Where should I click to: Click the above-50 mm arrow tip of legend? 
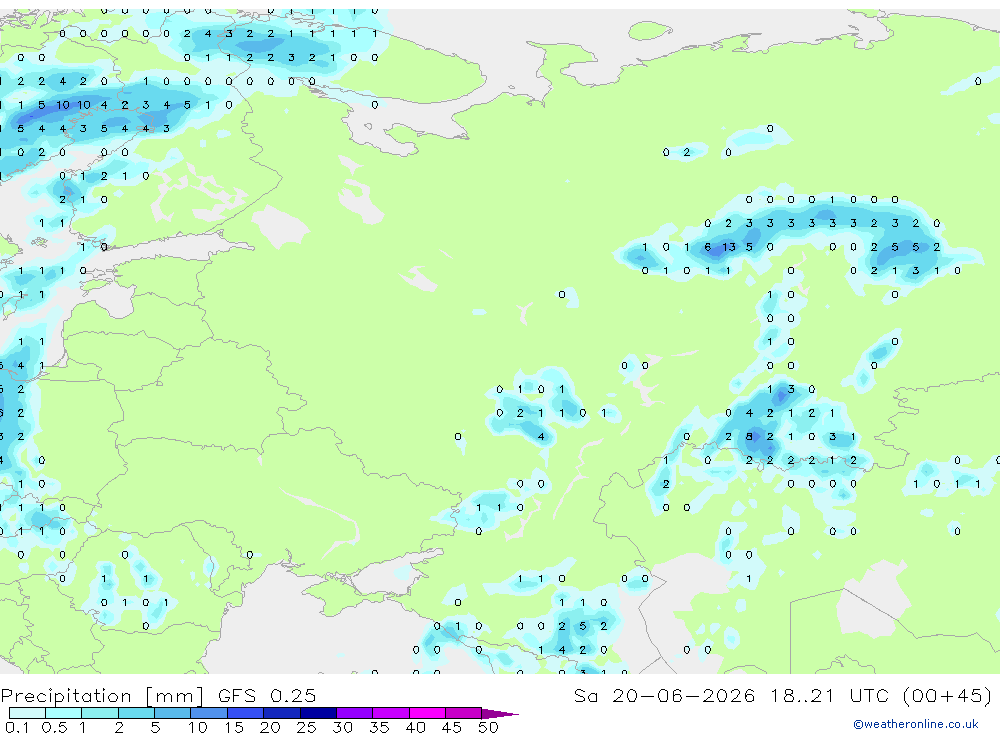[500, 714]
